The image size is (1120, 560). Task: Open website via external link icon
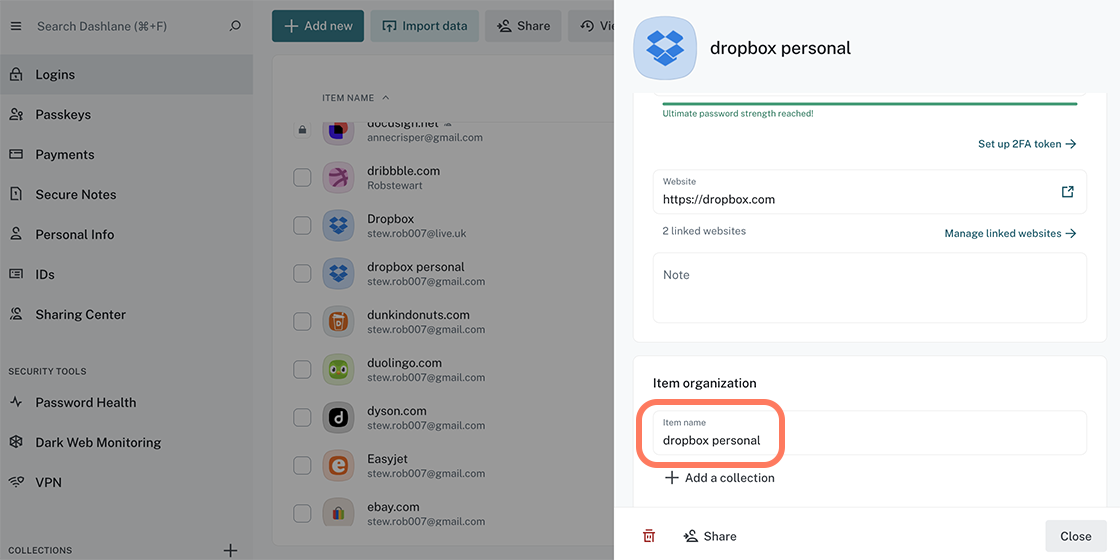point(1067,192)
